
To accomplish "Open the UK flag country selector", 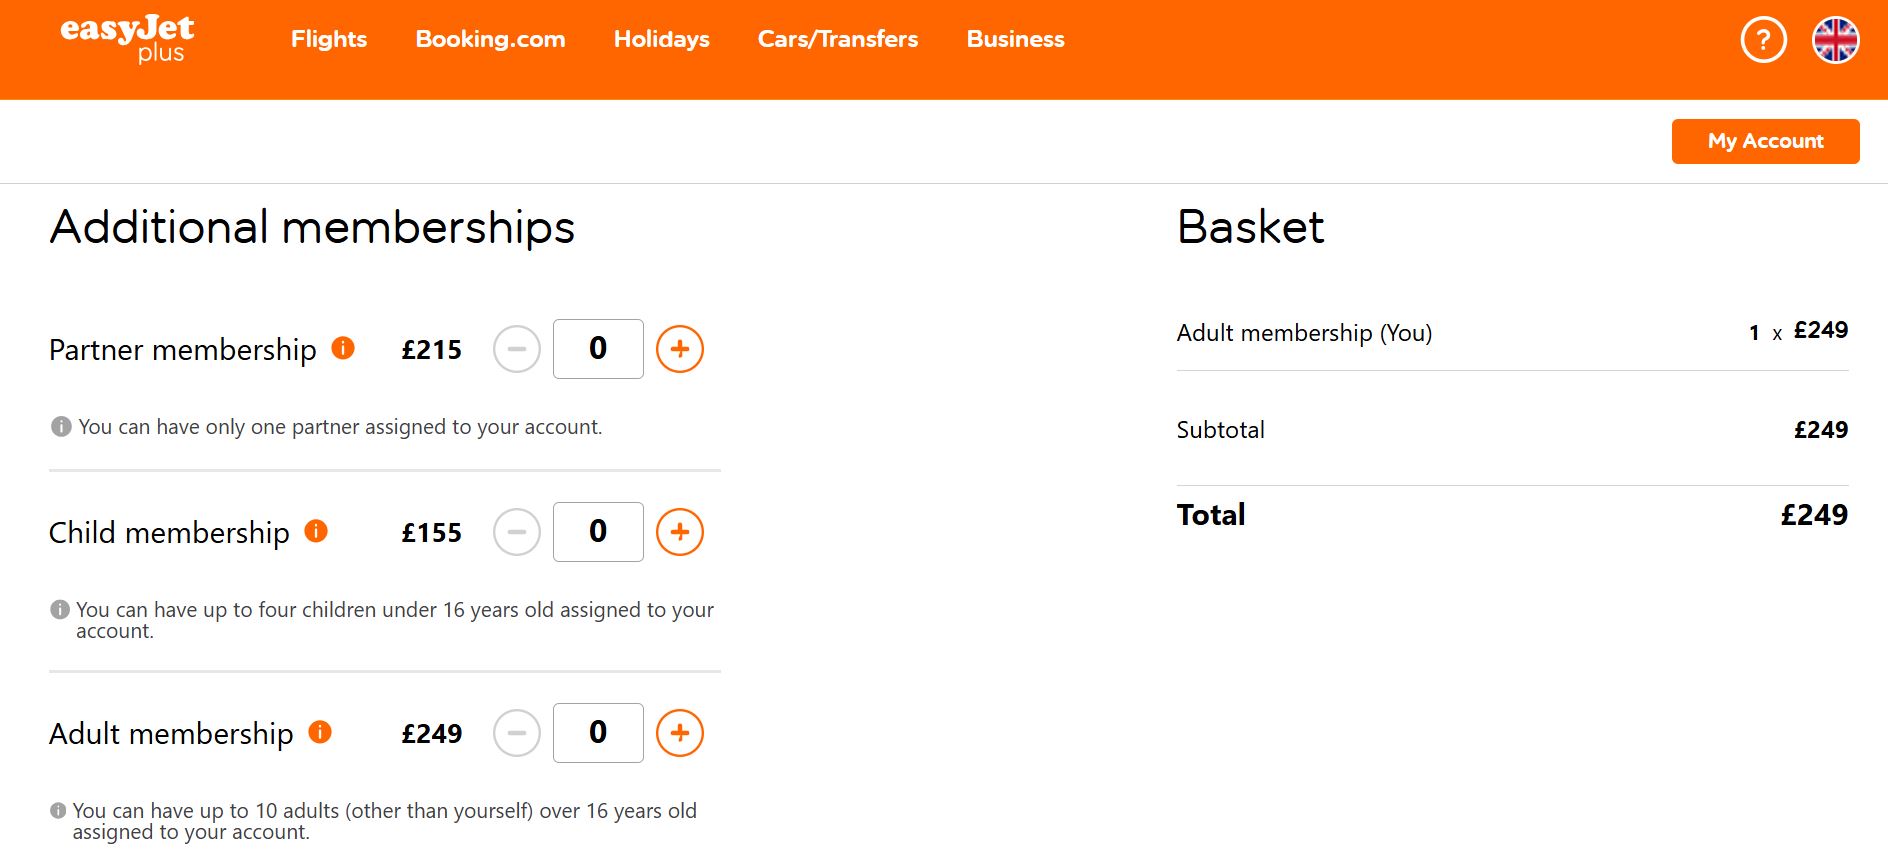I will [x=1835, y=41].
